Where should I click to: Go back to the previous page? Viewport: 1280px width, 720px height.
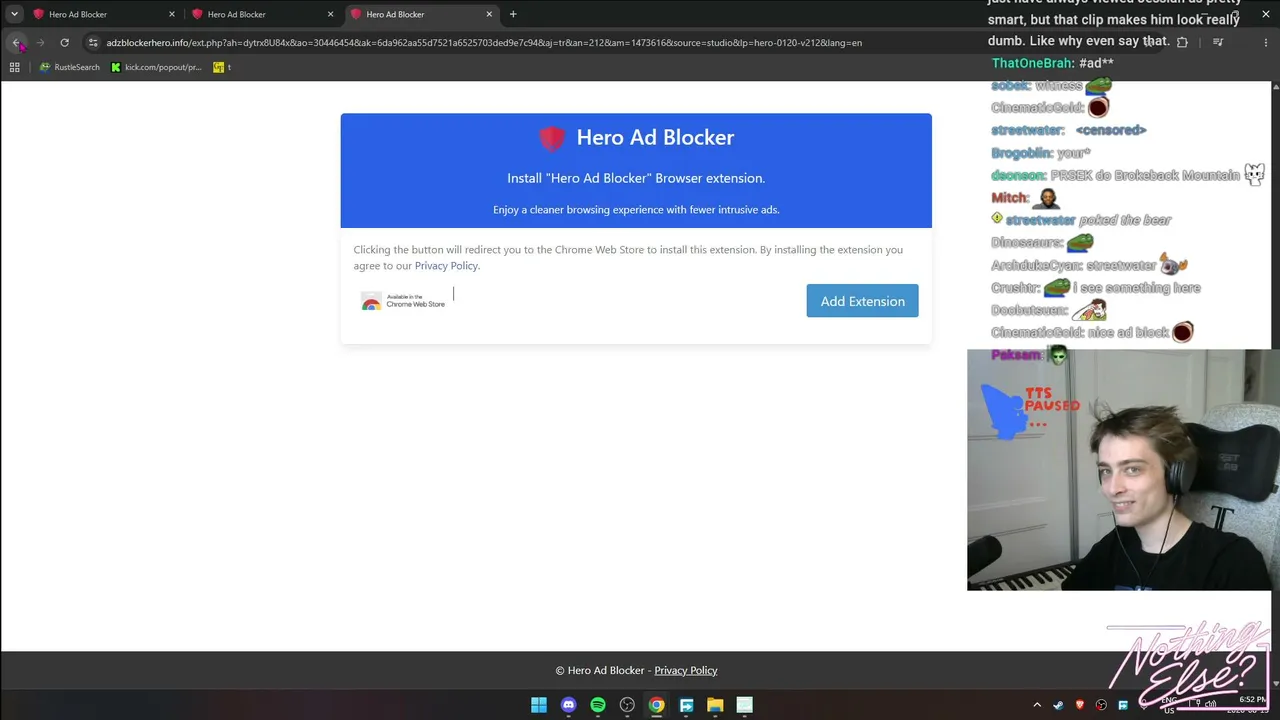pos(16,42)
